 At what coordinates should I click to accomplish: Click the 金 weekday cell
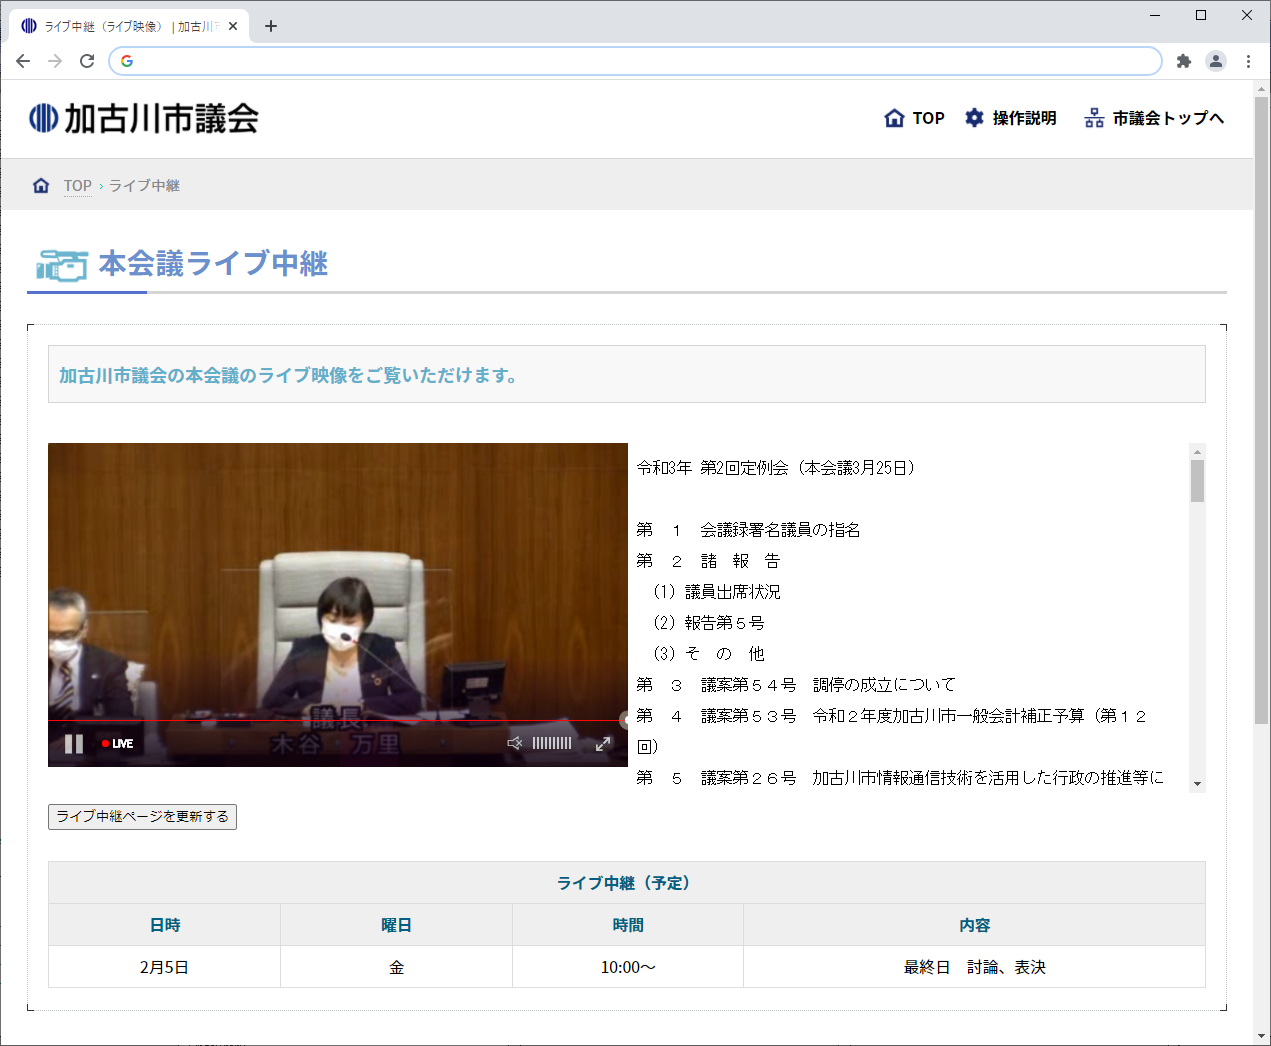coord(396,967)
